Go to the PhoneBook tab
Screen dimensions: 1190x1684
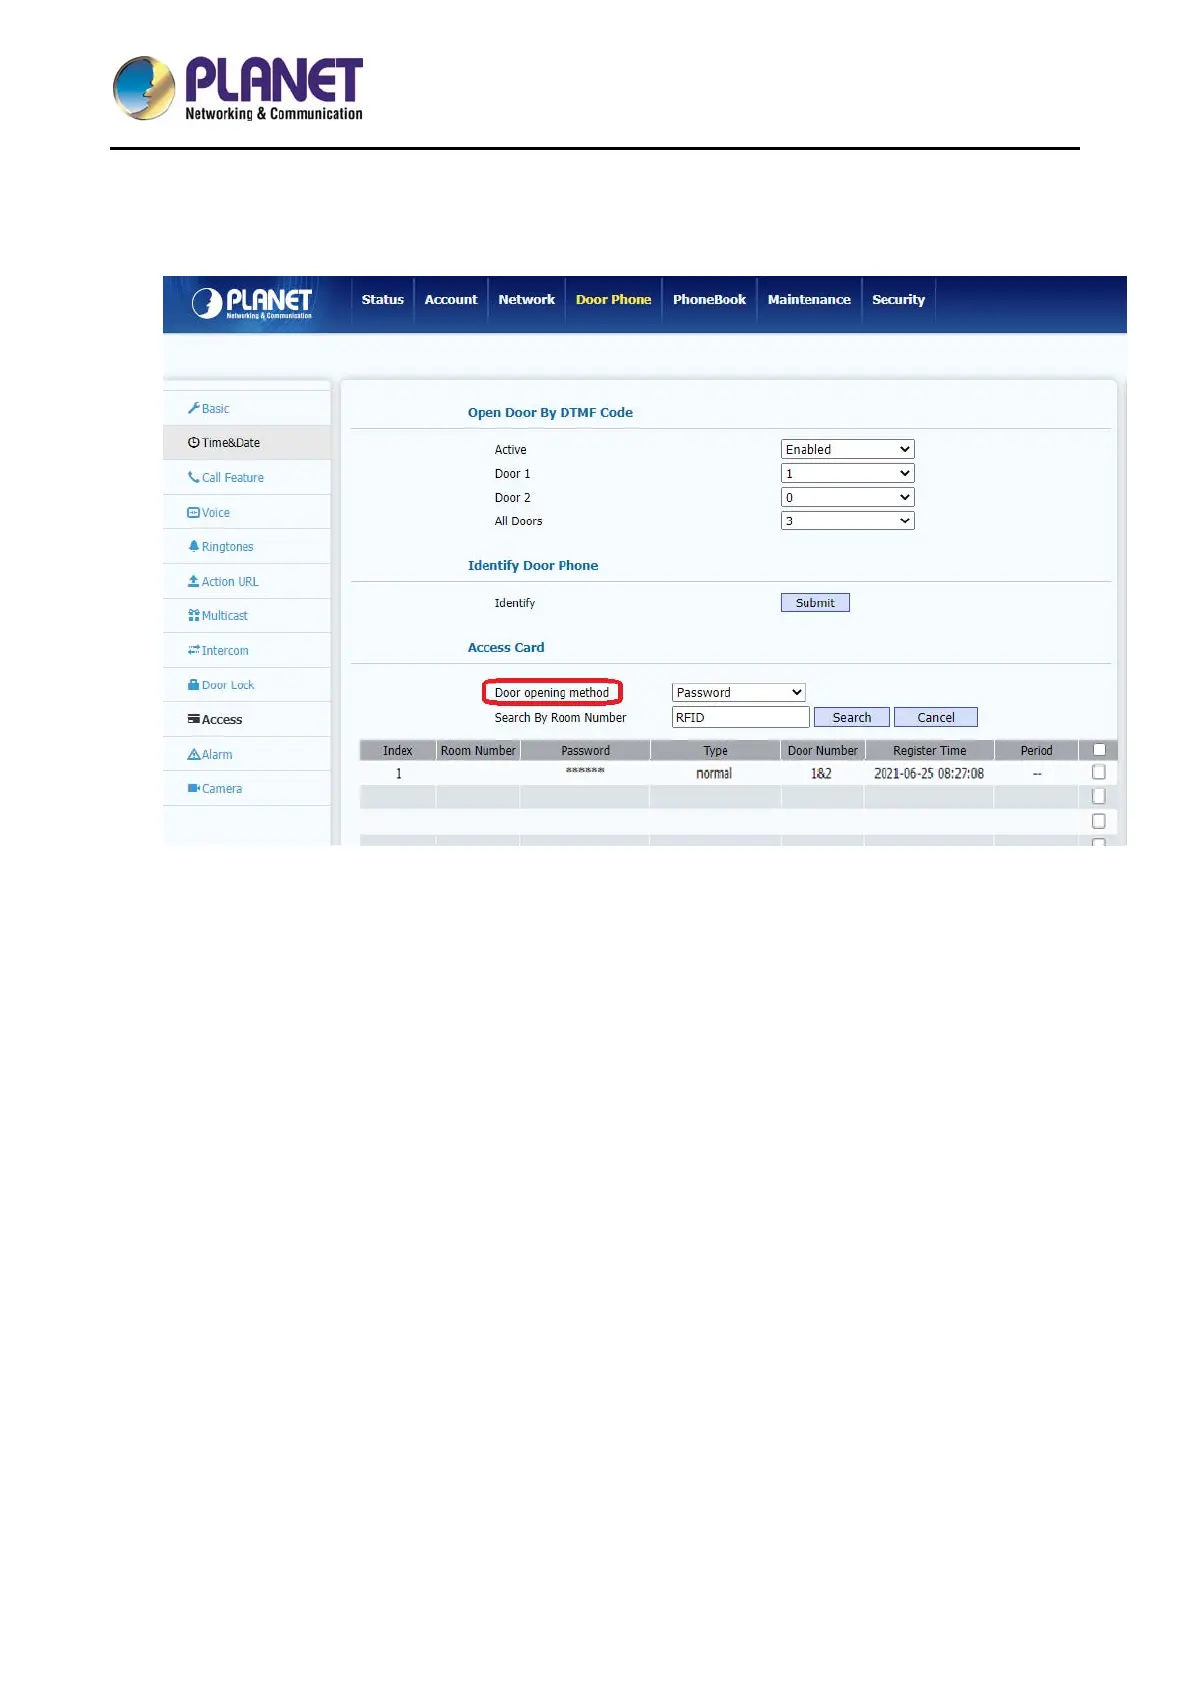point(709,299)
